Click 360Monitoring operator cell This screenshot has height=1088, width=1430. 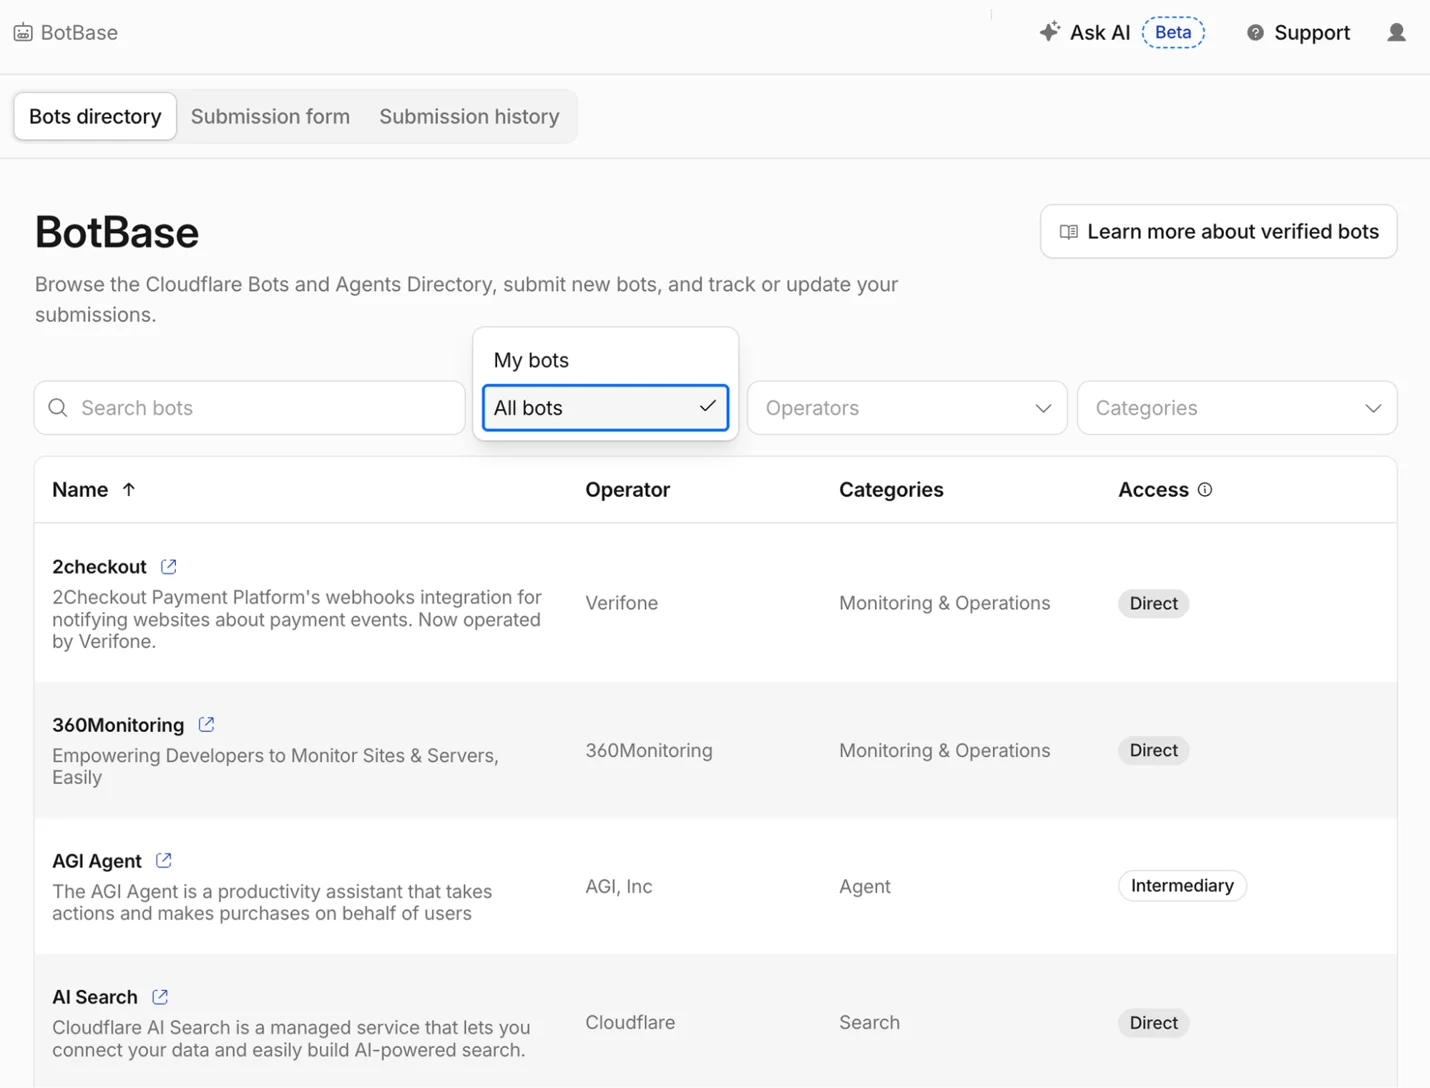(649, 750)
